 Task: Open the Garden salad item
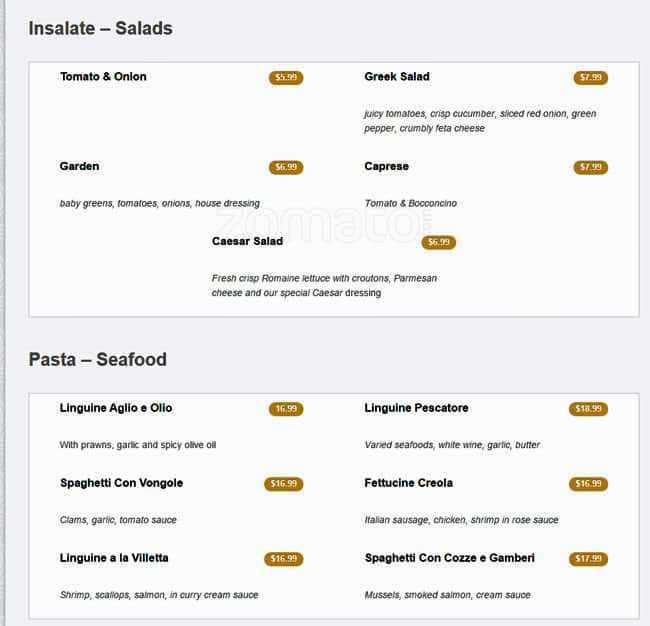pyautogui.click(x=80, y=167)
